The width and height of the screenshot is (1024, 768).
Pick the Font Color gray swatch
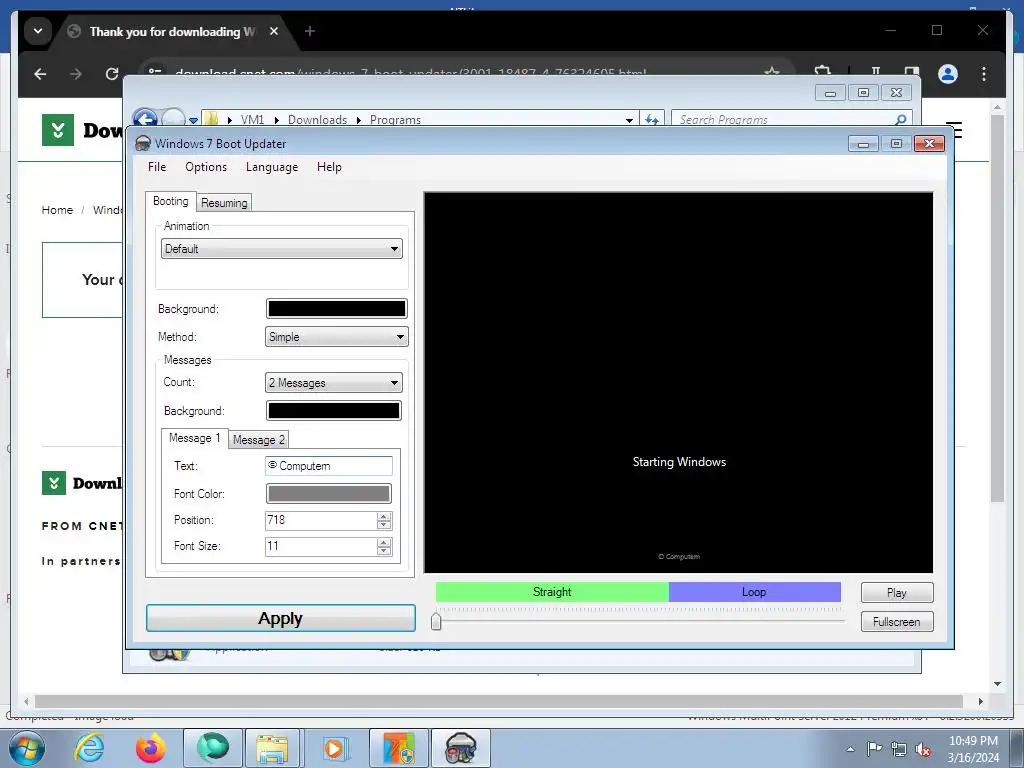[328, 494]
